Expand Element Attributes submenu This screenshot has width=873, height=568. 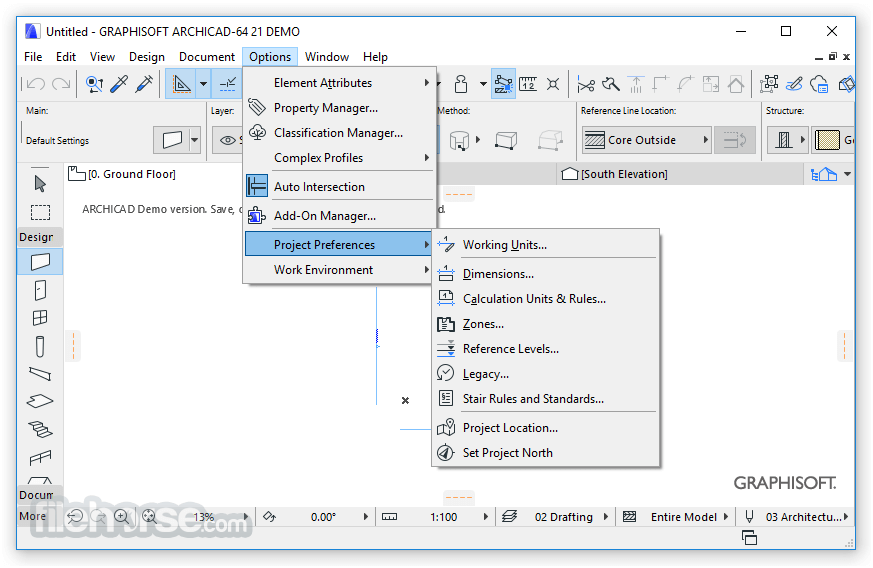pyautogui.click(x=339, y=83)
